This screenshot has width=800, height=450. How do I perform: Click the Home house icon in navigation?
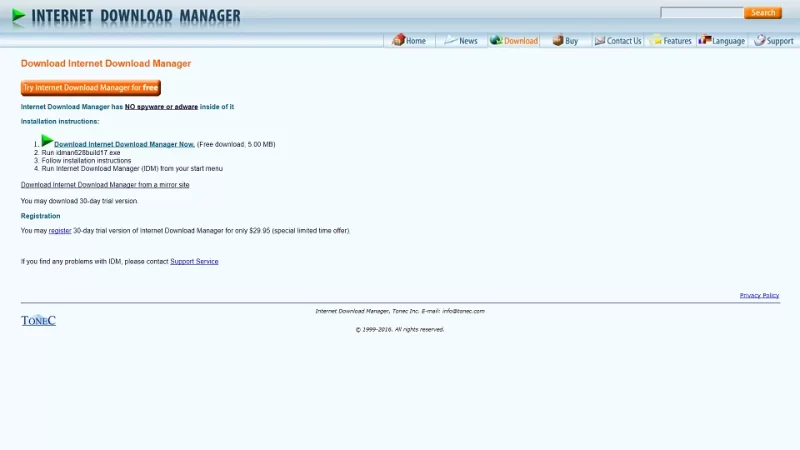click(398, 40)
